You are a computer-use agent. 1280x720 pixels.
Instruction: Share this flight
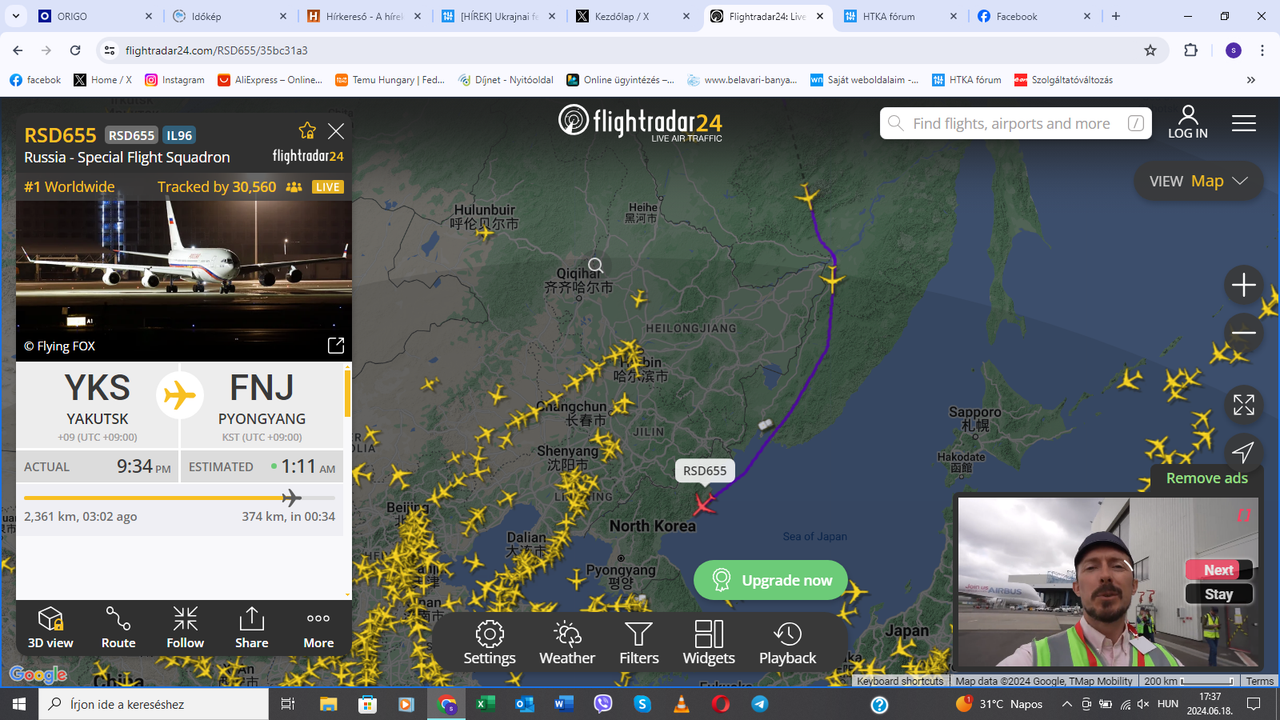pos(252,628)
